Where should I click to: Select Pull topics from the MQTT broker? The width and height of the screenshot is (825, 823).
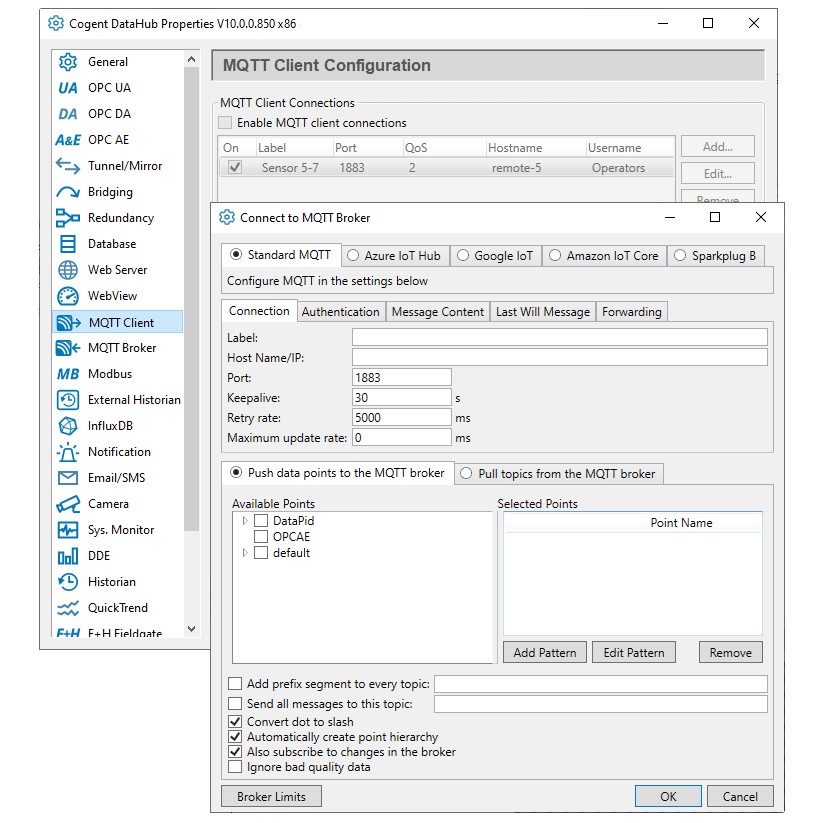[x=466, y=474]
